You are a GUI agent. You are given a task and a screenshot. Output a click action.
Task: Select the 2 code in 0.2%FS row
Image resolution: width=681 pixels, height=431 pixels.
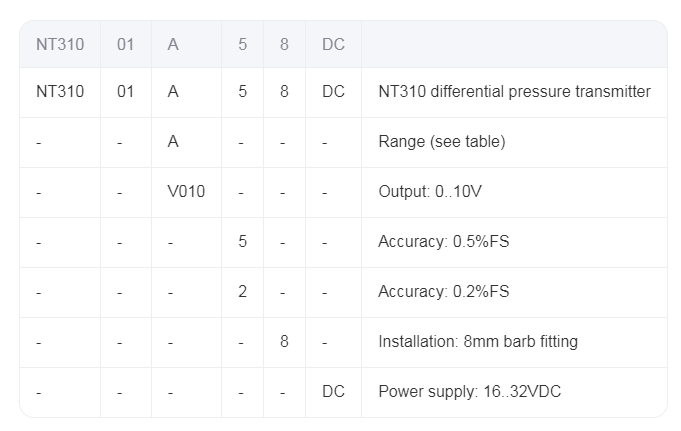coord(242,292)
